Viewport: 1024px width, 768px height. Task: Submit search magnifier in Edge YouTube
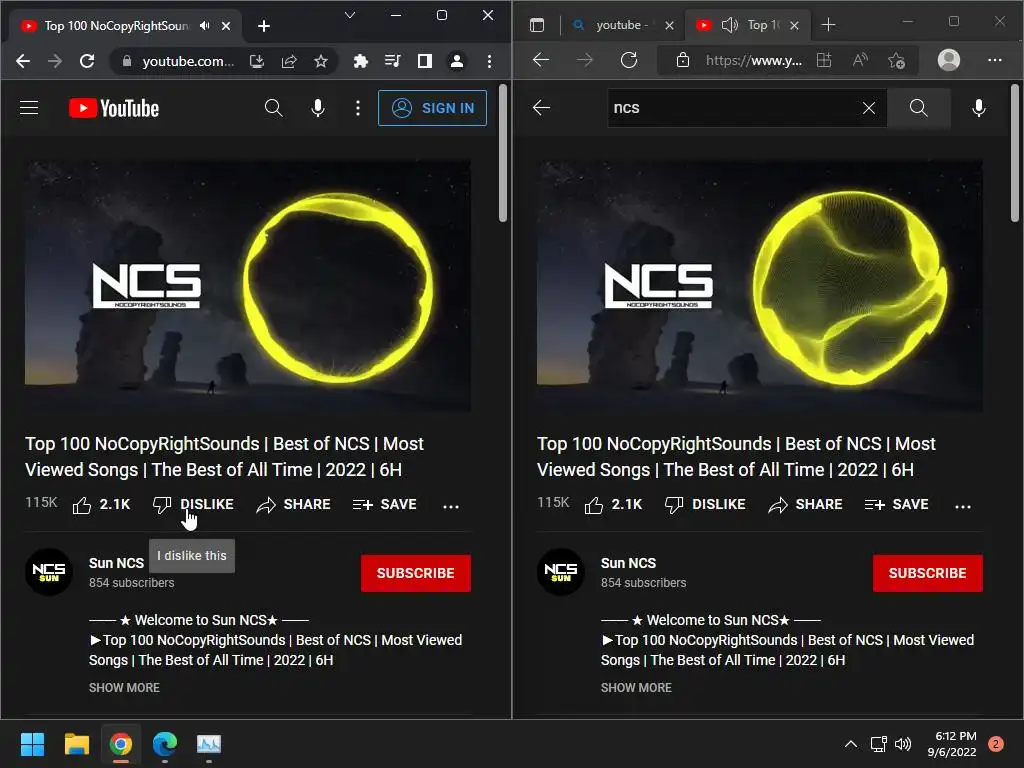[x=918, y=108]
